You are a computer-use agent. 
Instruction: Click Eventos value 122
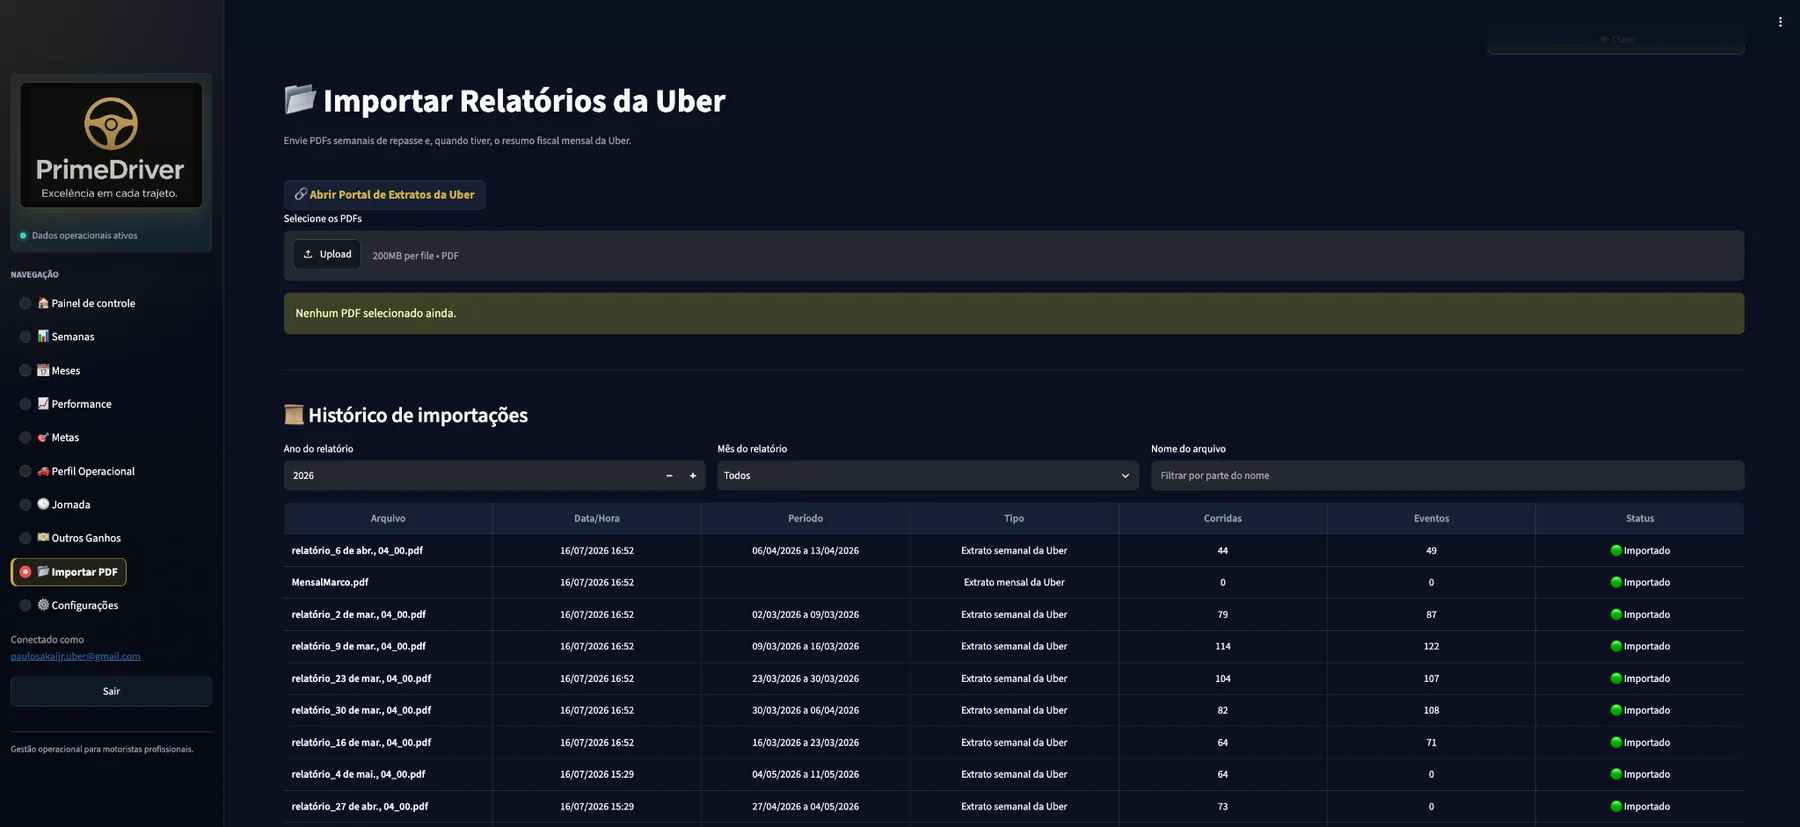pyautogui.click(x=1431, y=646)
